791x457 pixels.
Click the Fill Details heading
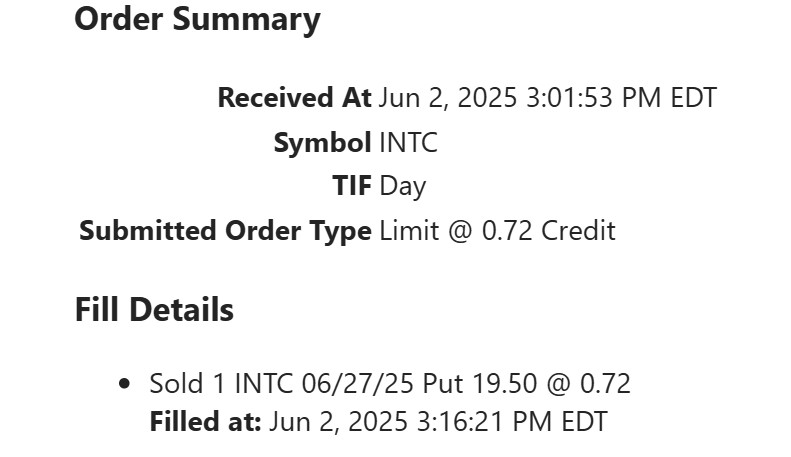(154, 310)
